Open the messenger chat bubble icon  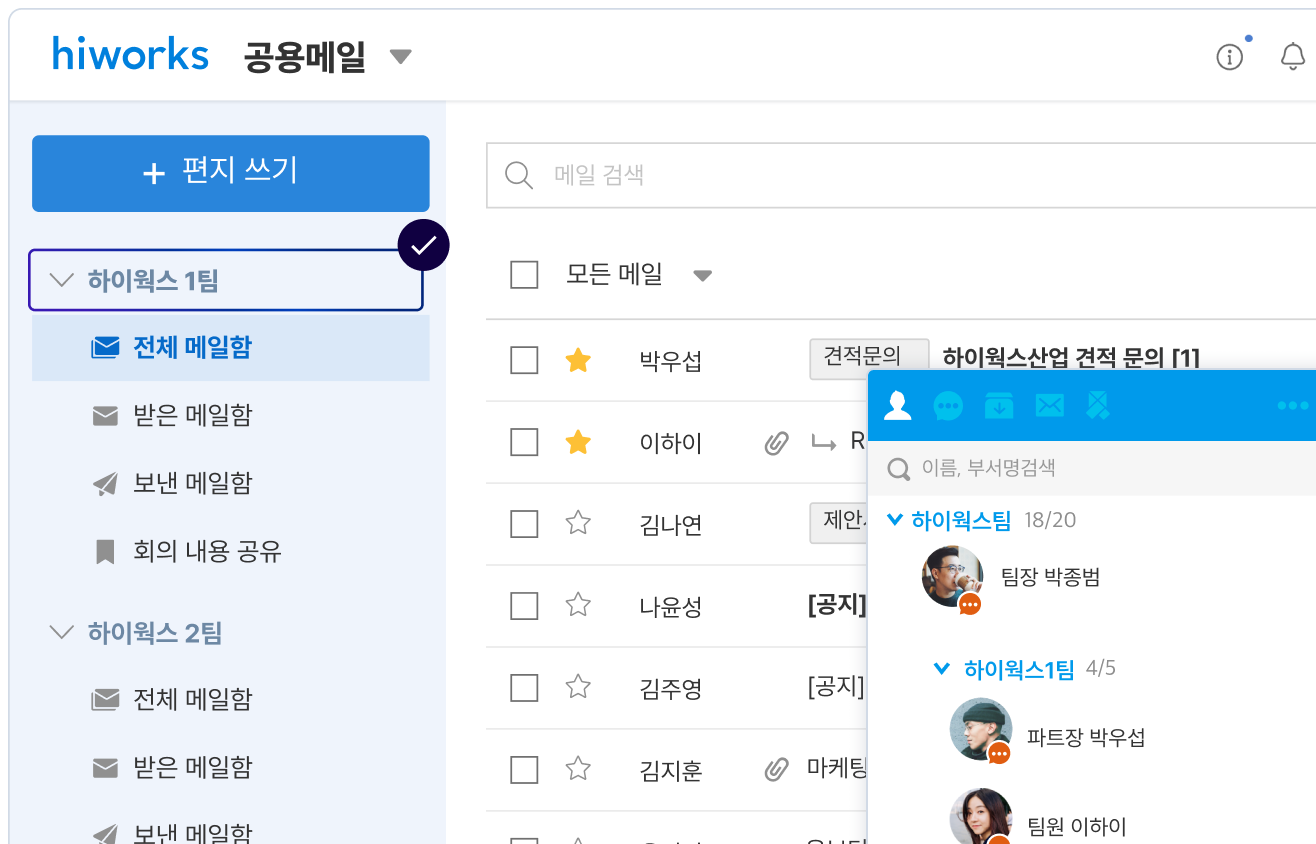coord(948,405)
